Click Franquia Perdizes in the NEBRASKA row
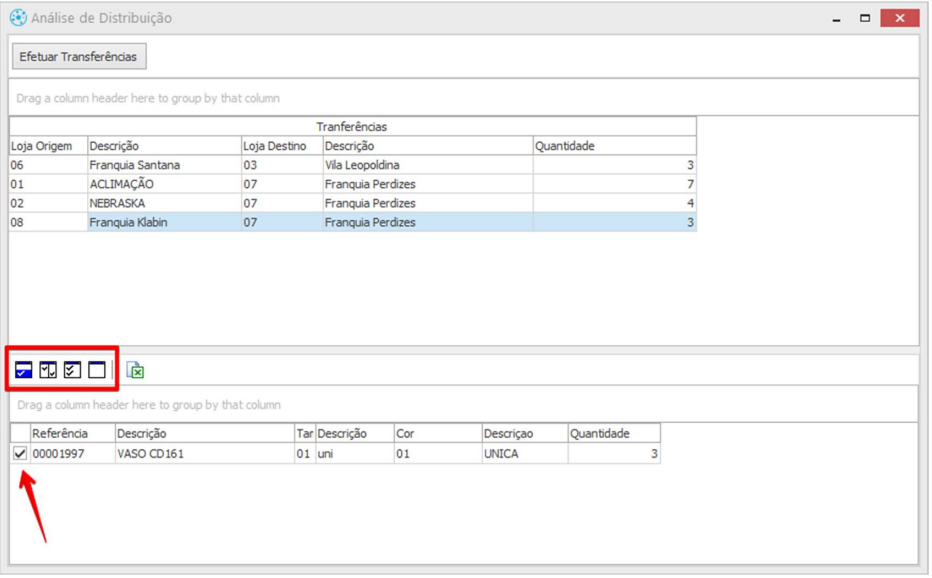 click(x=428, y=203)
